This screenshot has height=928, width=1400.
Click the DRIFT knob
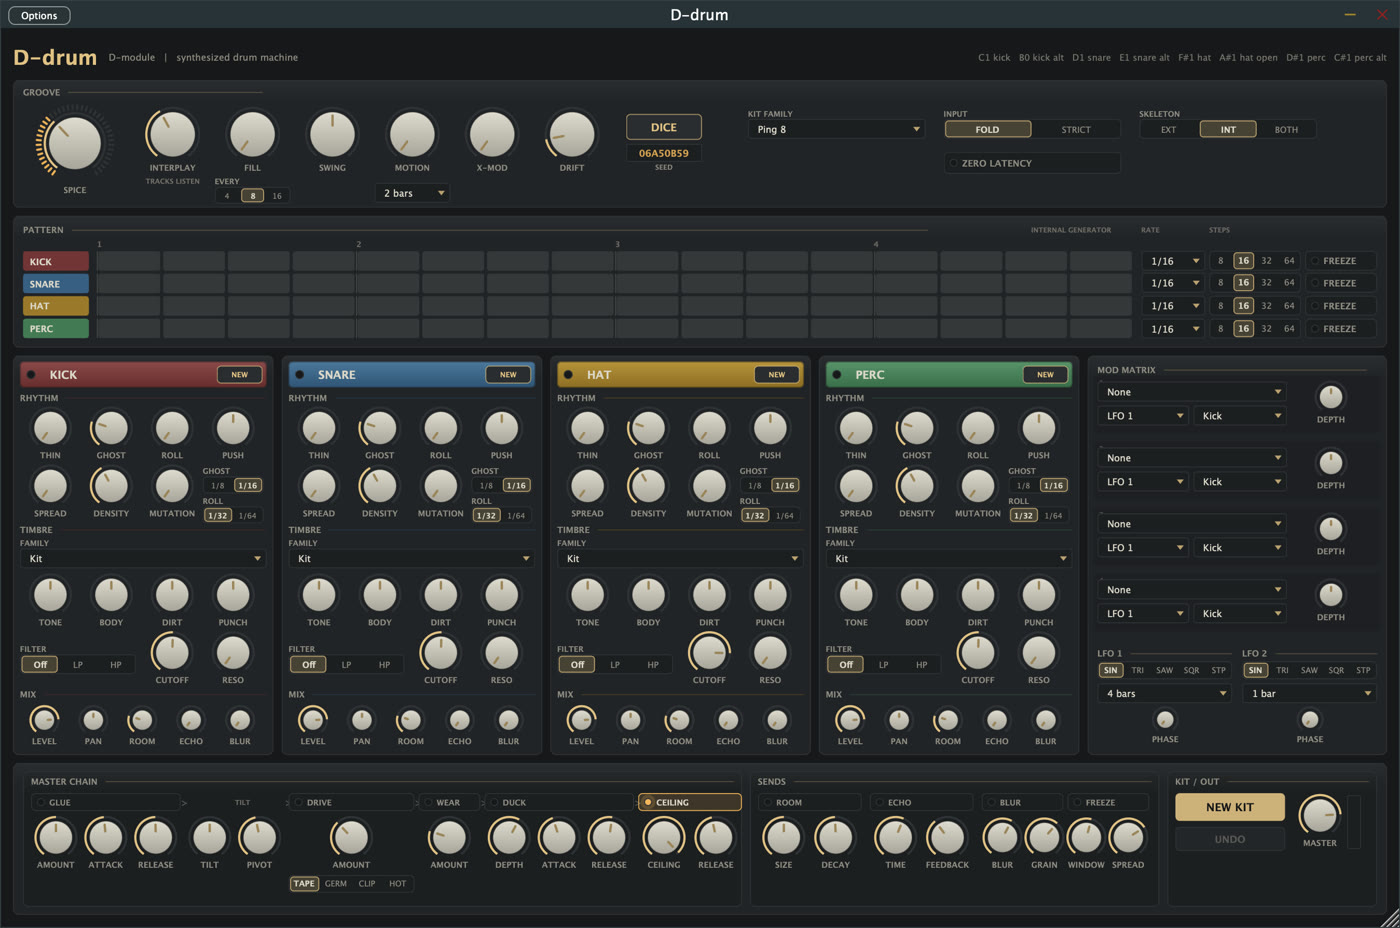coord(572,134)
